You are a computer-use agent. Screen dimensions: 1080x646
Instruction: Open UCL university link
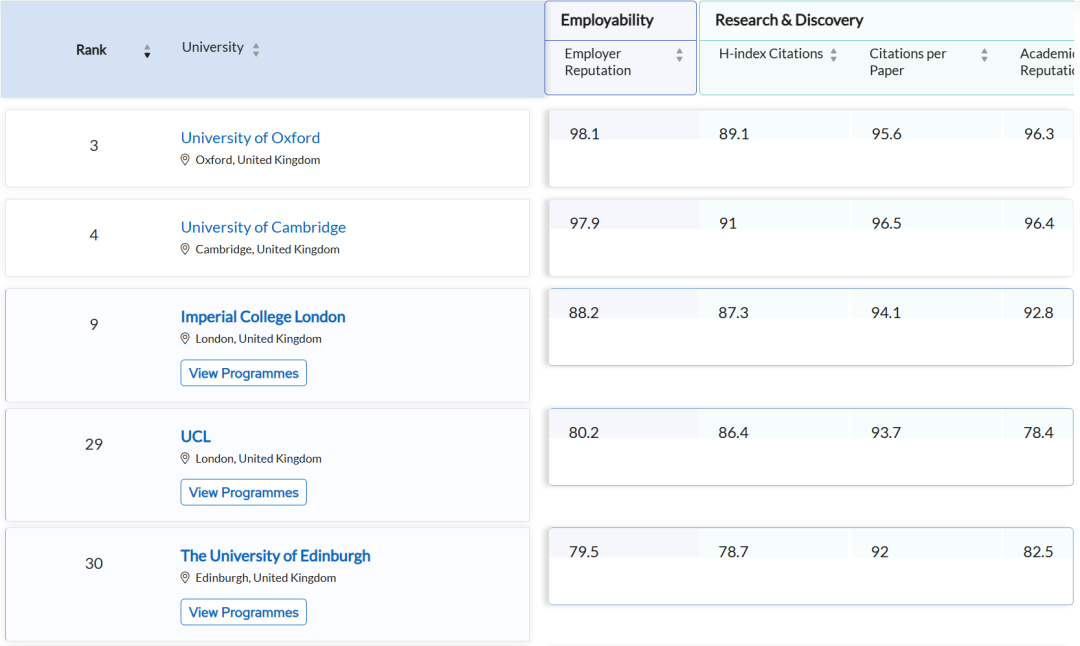[196, 437]
